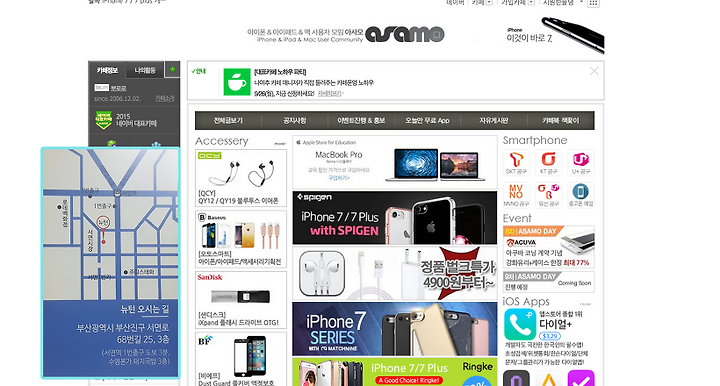Open the 8차 ASAMO DAY ACUVA event banner
This screenshot has height=386, width=720.
pos(549,247)
